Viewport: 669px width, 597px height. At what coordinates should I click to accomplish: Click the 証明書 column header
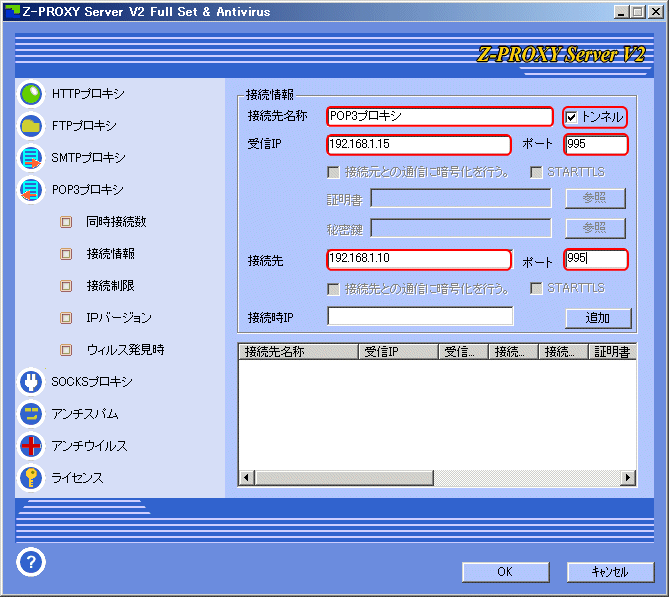tap(612, 352)
